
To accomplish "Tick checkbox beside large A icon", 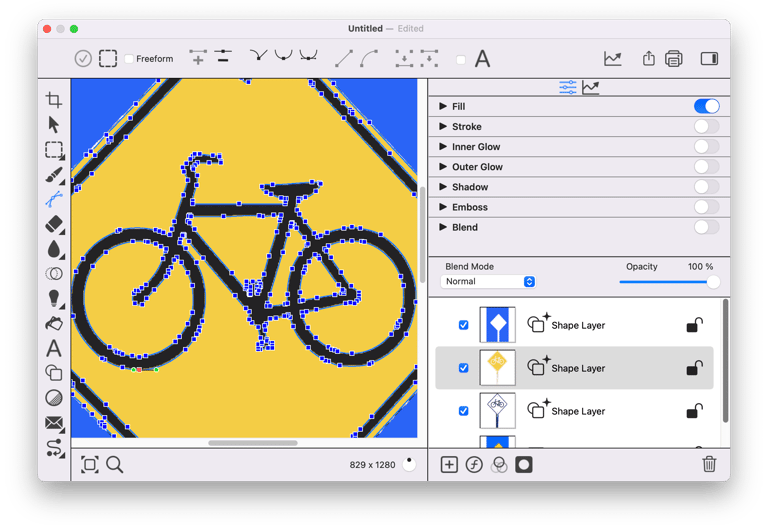I will point(460,60).
